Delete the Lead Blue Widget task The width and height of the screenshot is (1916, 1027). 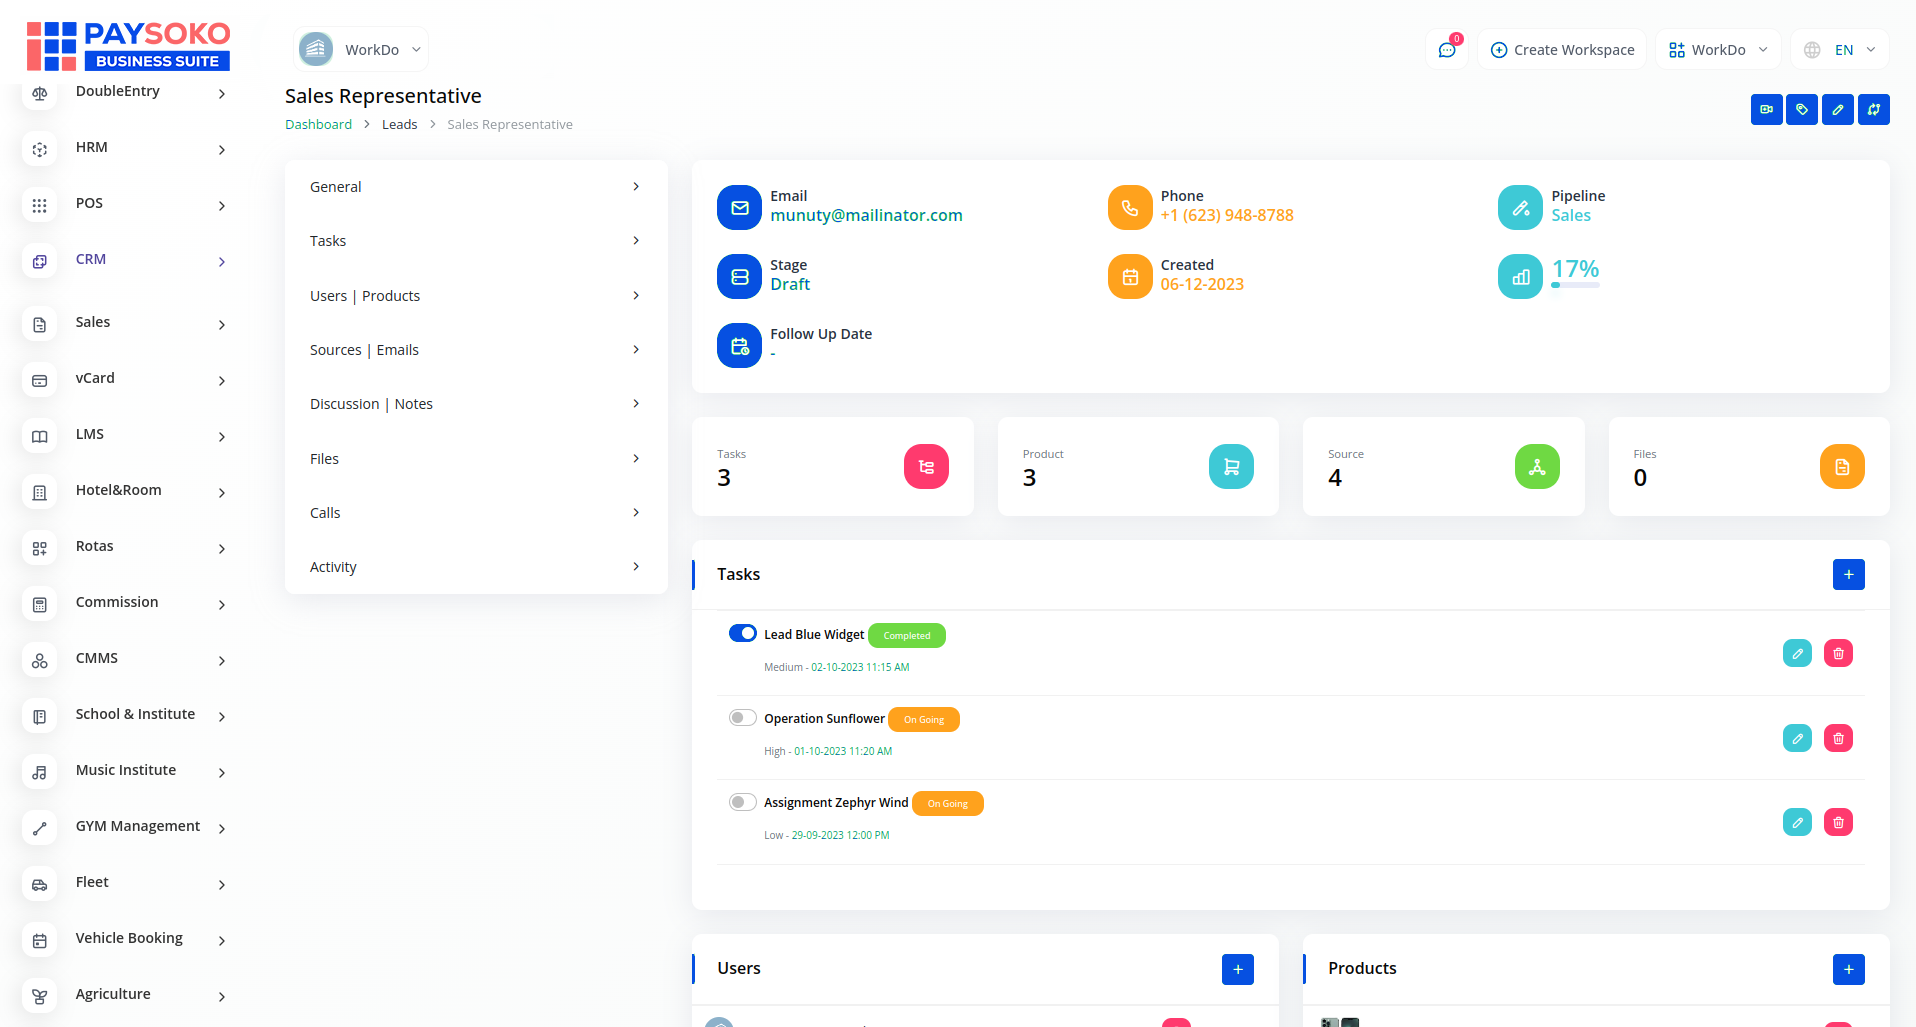point(1838,654)
